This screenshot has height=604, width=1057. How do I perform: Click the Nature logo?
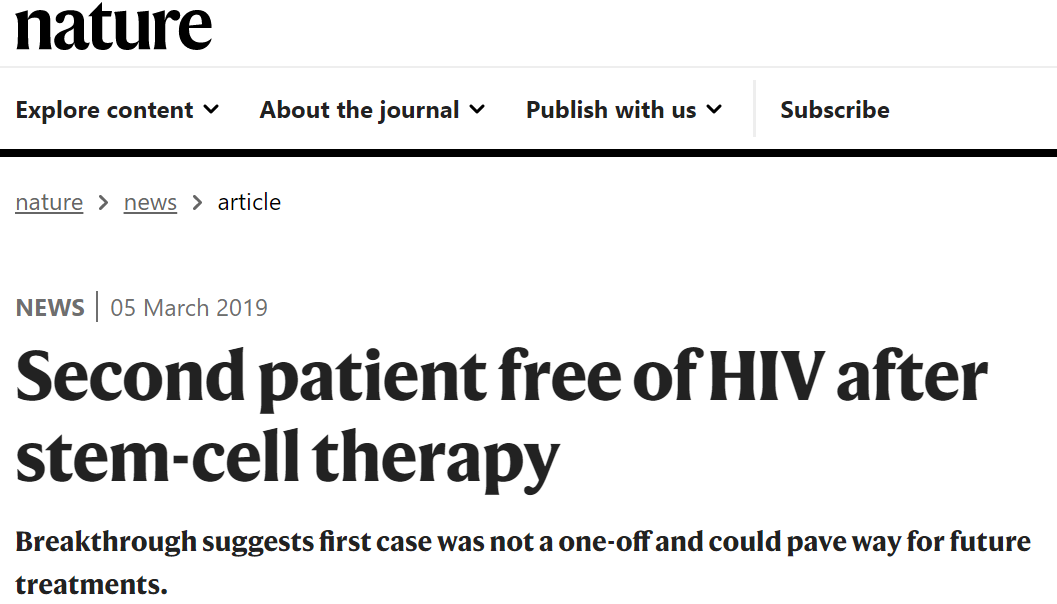[x=113, y=27]
